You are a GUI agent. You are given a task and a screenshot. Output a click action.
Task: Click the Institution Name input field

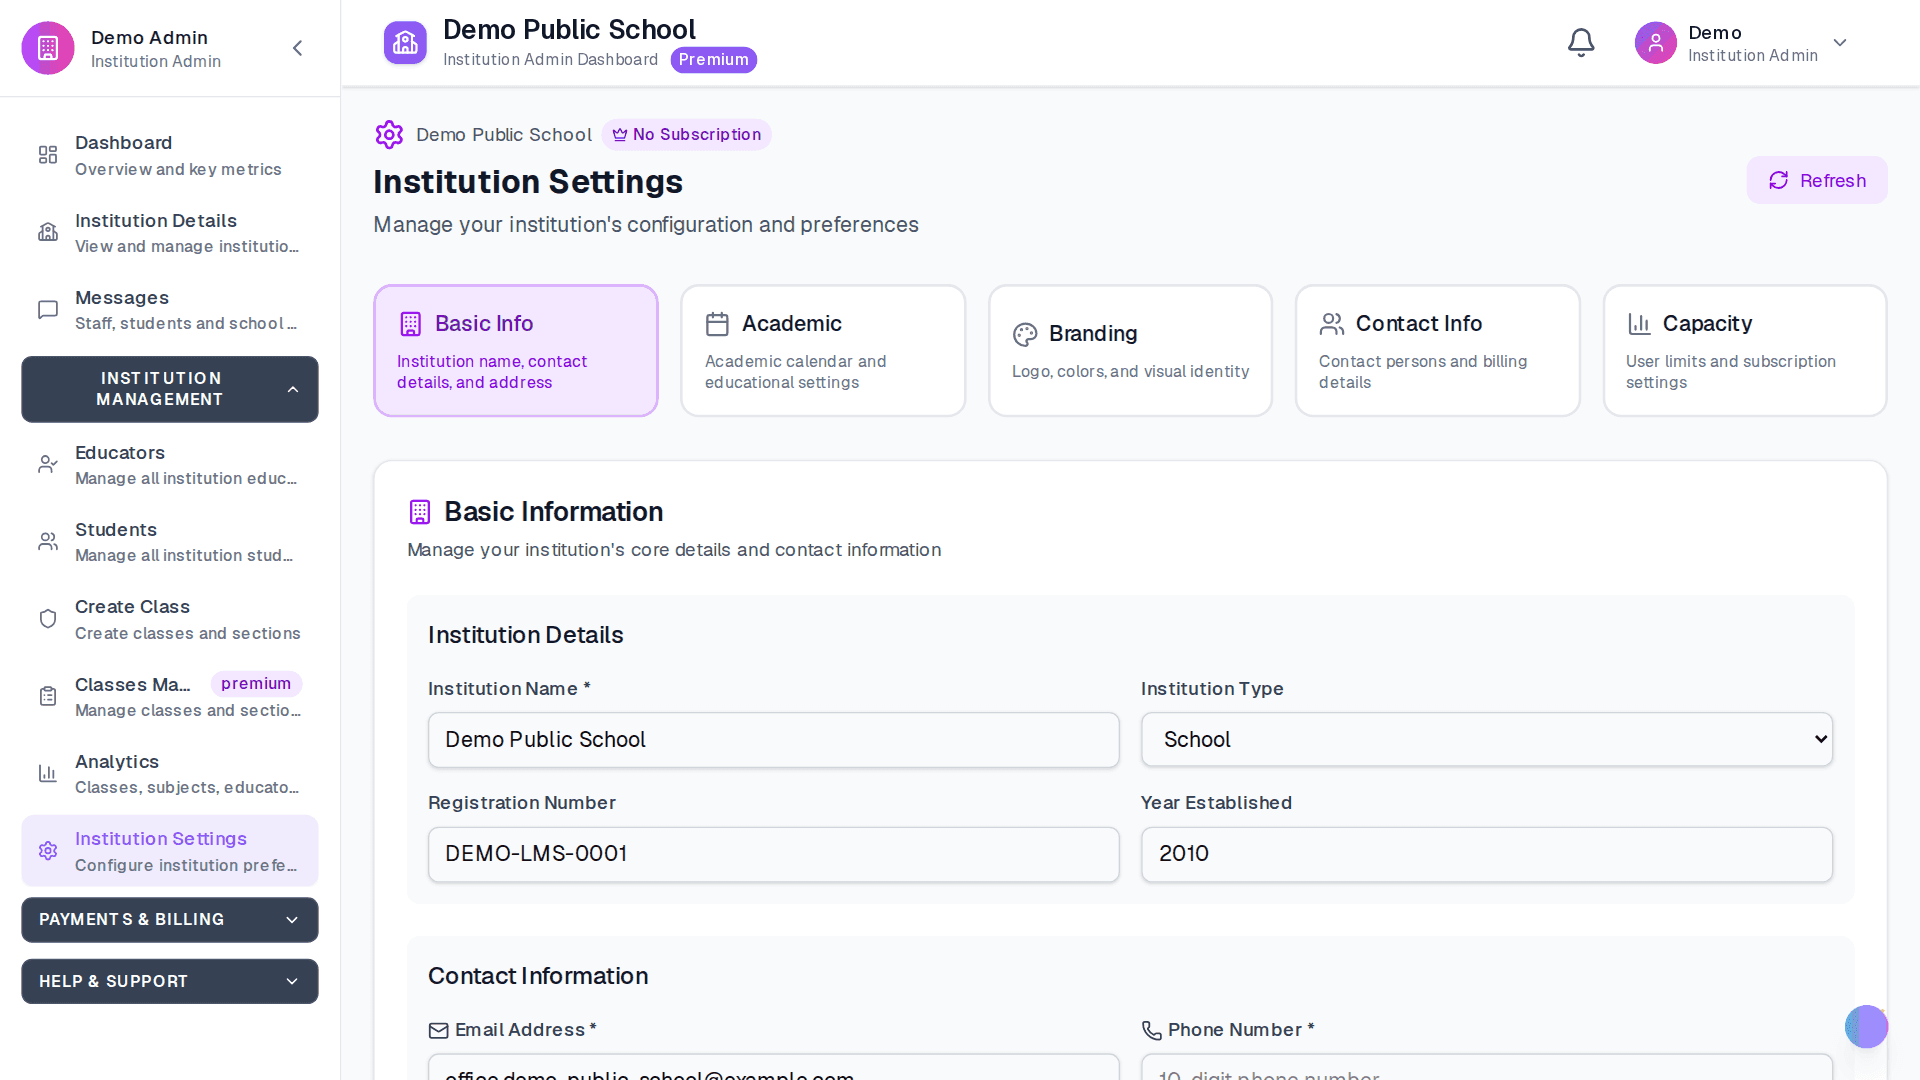coord(773,740)
